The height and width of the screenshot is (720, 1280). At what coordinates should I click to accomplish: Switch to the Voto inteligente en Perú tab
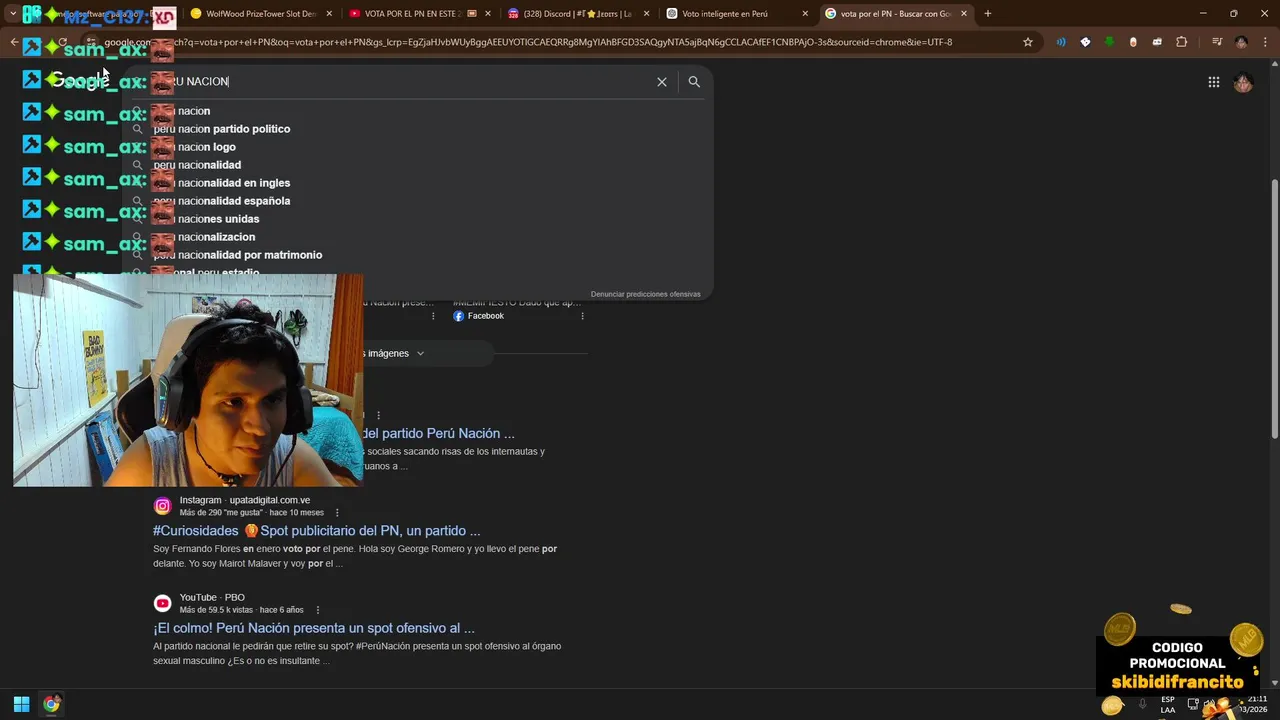pyautogui.click(x=737, y=14)
